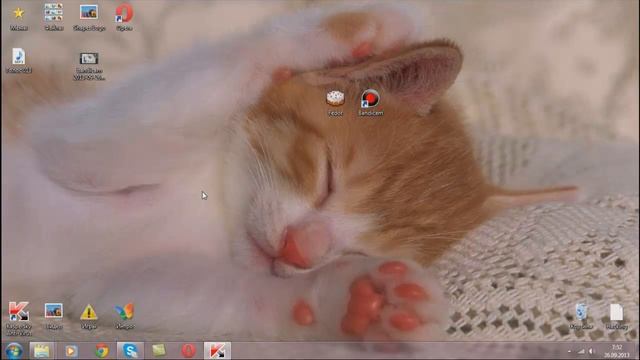This screenshot has height=360, width=640.
Task: Open the green sticky note taskbar icon
Action: coord(159,351)
